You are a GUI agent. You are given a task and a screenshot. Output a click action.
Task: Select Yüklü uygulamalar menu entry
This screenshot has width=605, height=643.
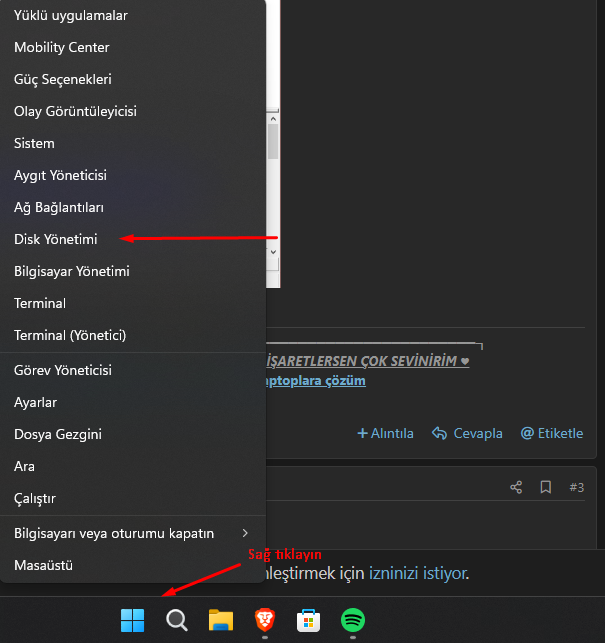(133, 16)
